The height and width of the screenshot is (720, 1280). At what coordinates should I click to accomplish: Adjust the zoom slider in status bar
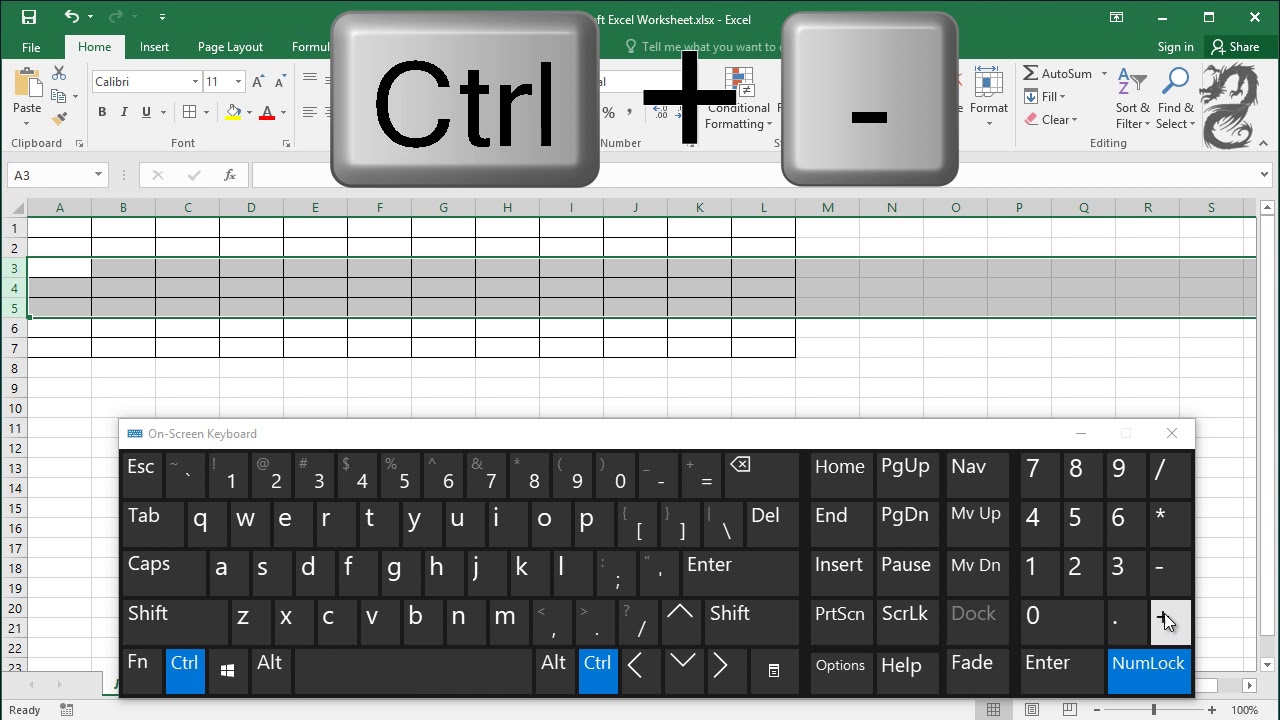coord(1154,710)
